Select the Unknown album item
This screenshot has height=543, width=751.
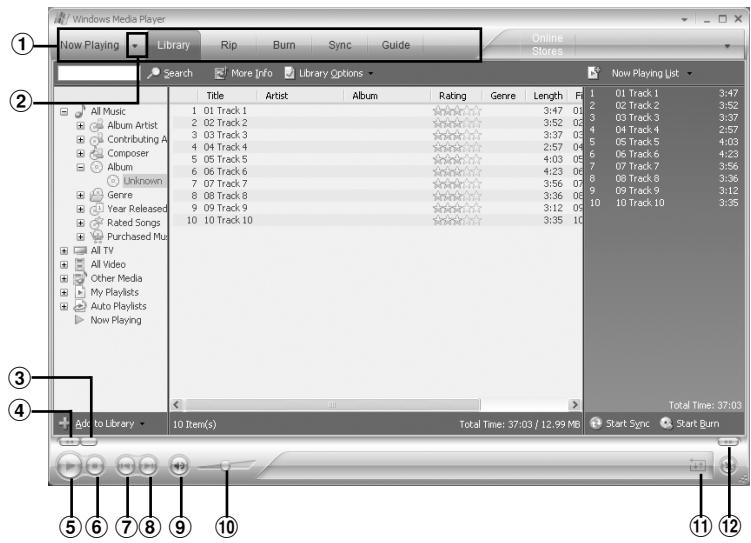click(x=143, y=181)
